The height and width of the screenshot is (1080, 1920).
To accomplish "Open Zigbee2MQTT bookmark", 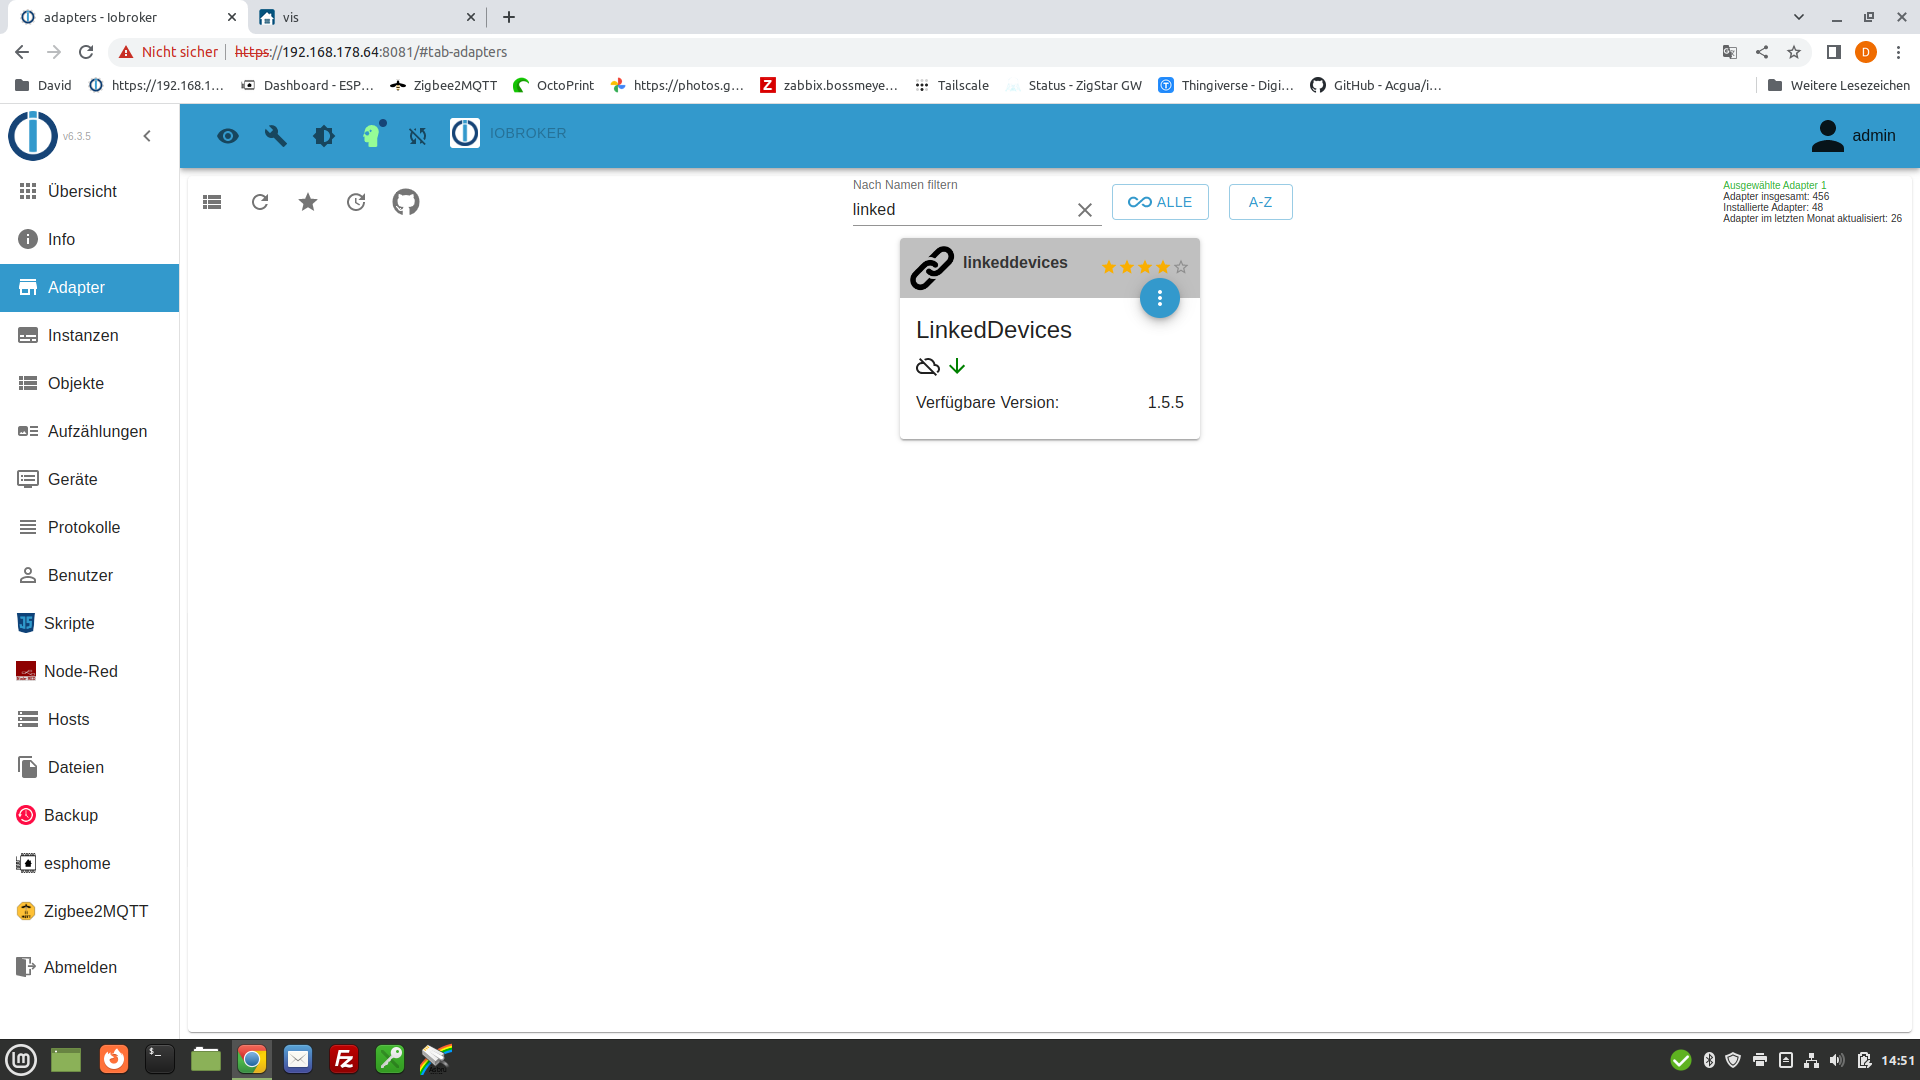I will (444, 85).
